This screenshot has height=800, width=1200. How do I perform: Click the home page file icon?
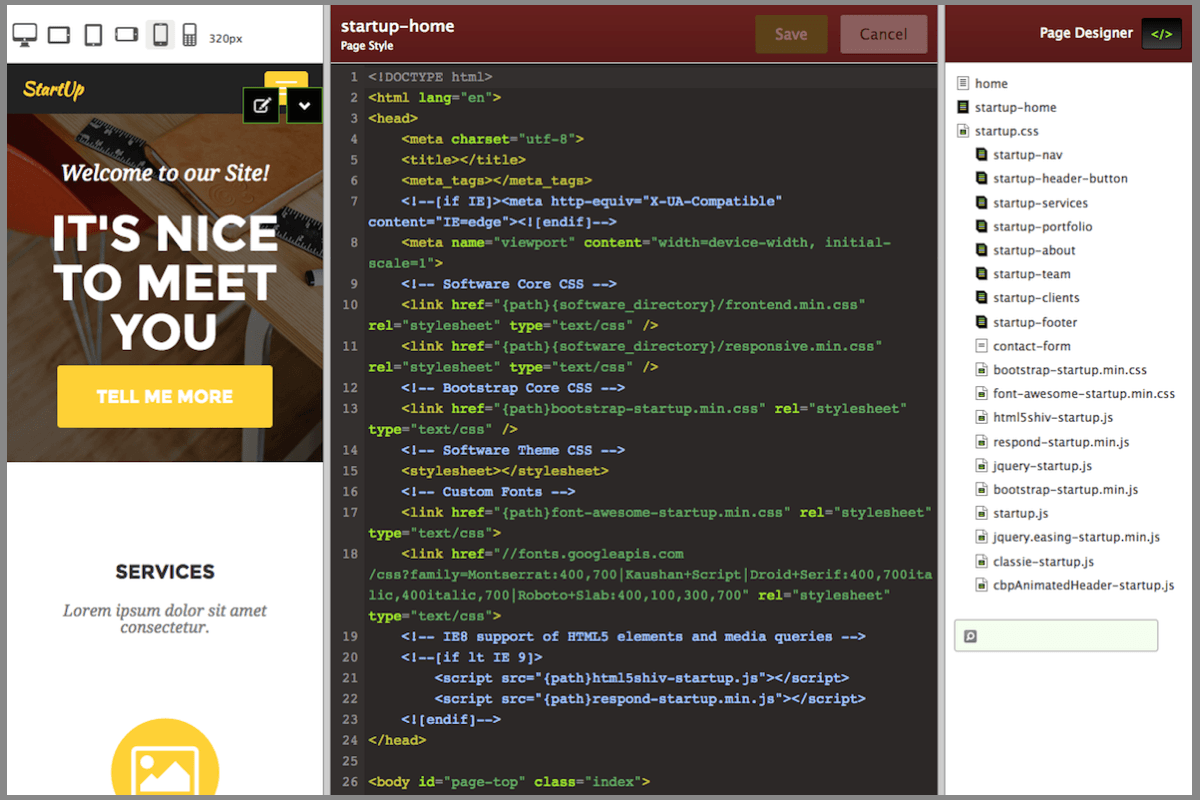[x=963, y=84]
